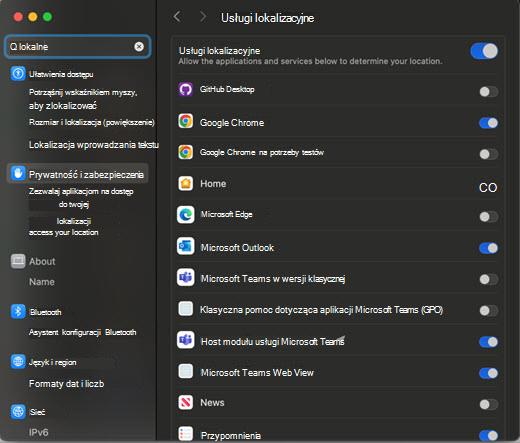Click the Klasyczna pomoc Teams (GPO) icon

(x=186, y=308)
